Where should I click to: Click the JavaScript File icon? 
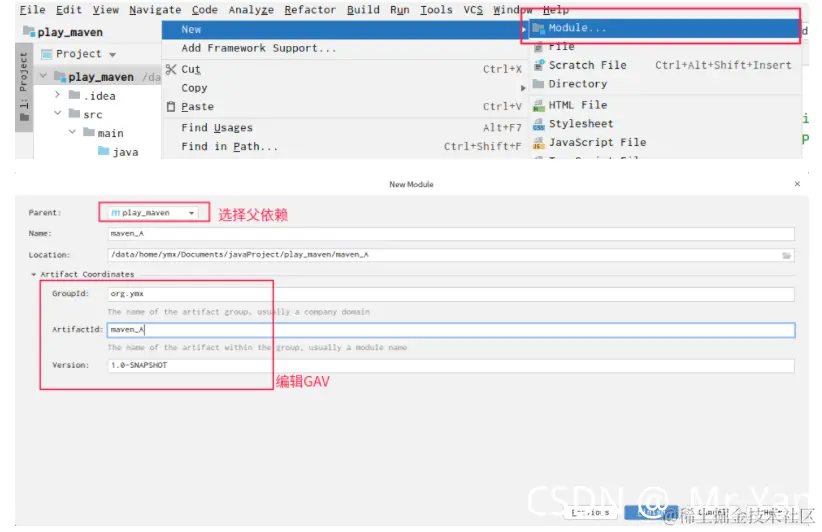[x=539, y=143]
